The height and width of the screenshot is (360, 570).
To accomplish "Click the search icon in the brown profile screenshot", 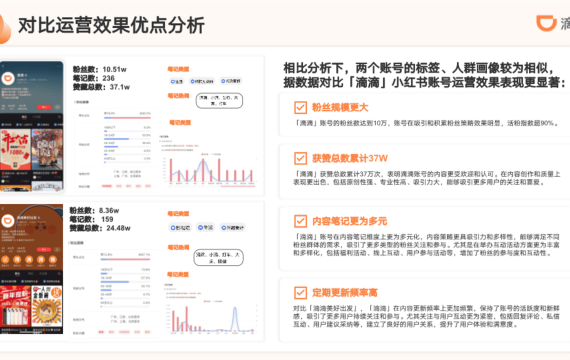I will tap(59, 273).
